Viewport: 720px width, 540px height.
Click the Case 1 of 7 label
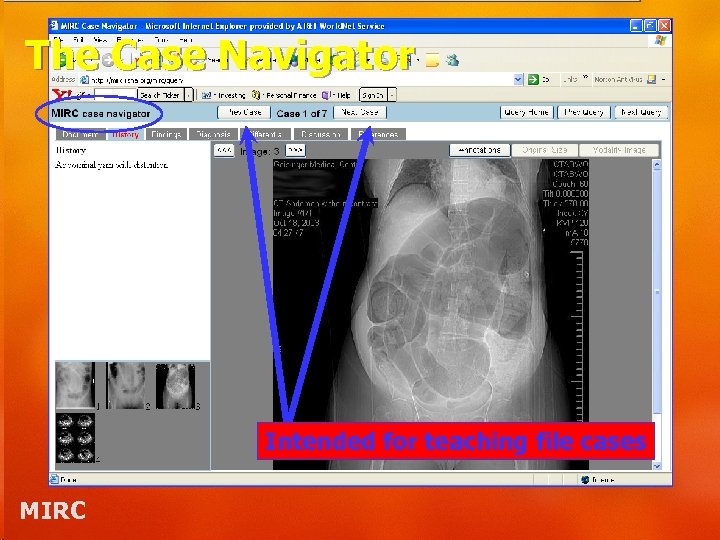[x=302, y=113]
